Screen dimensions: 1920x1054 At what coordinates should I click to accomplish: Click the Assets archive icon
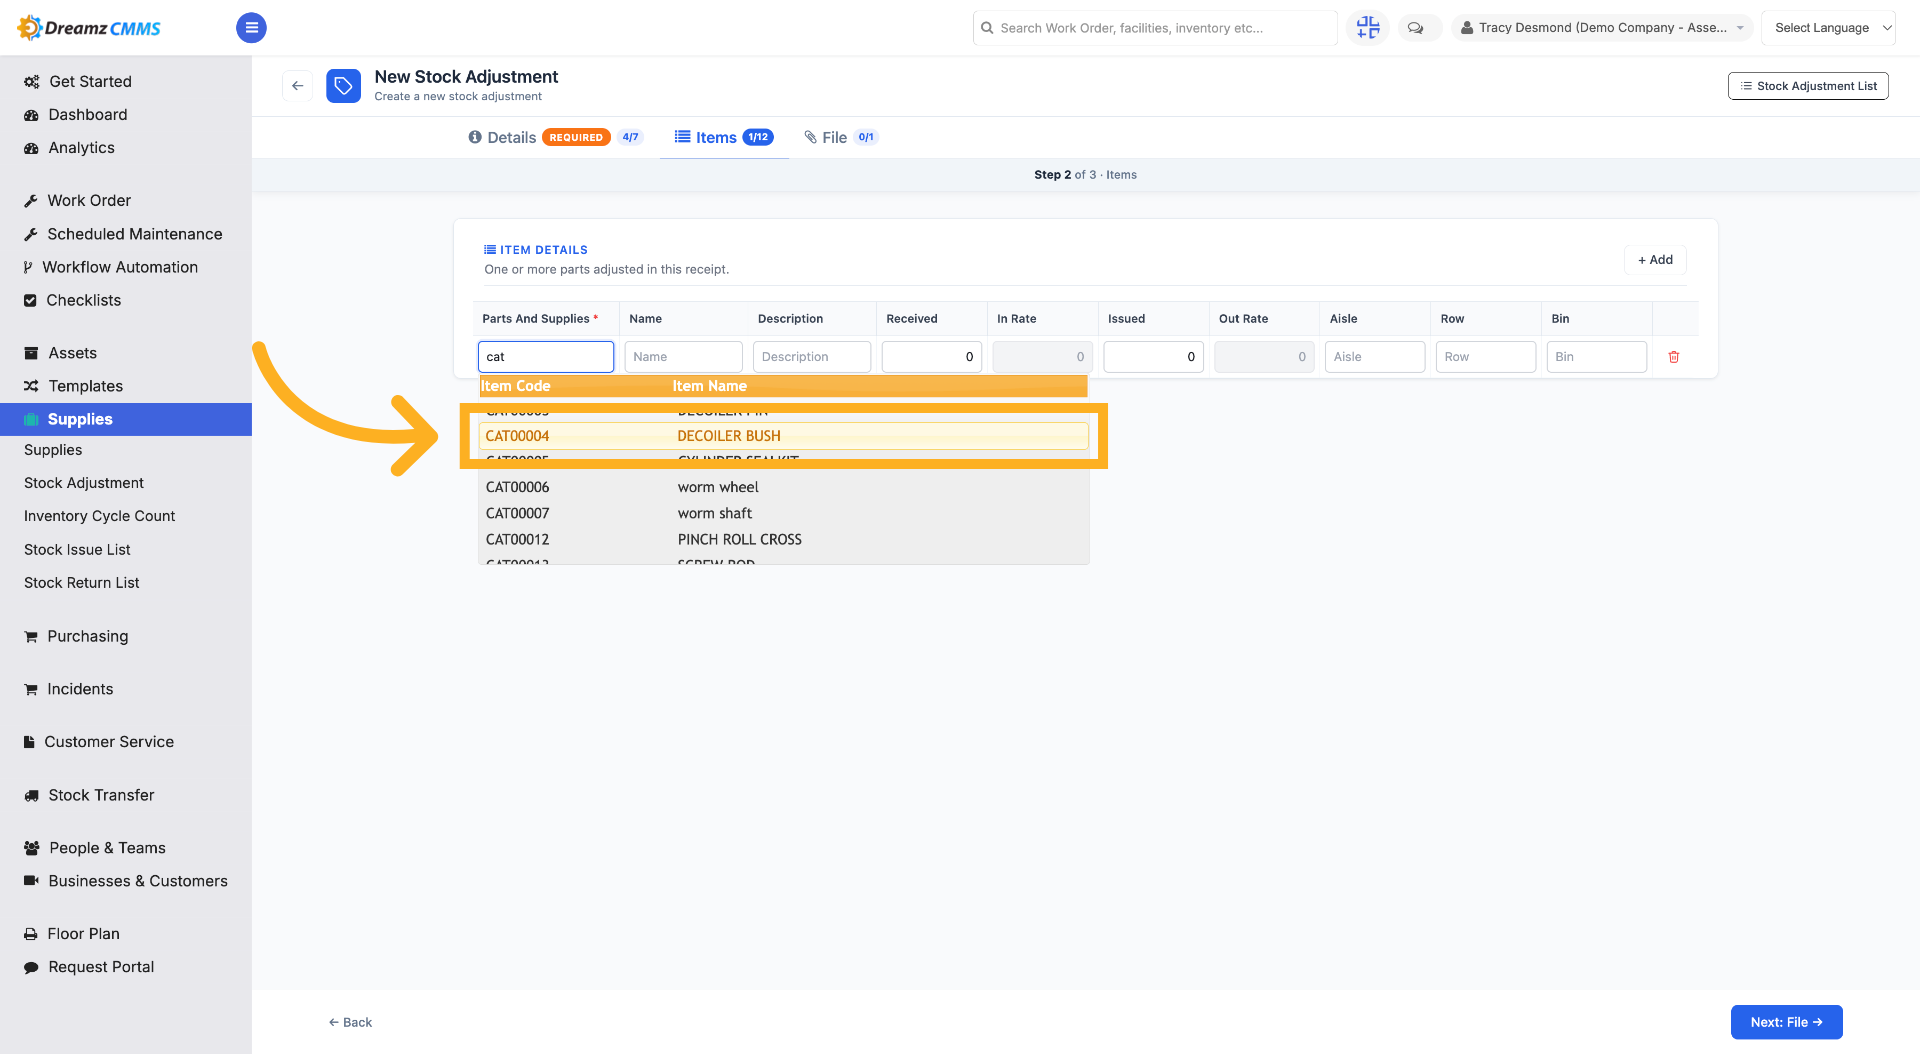tap(31, 353)
